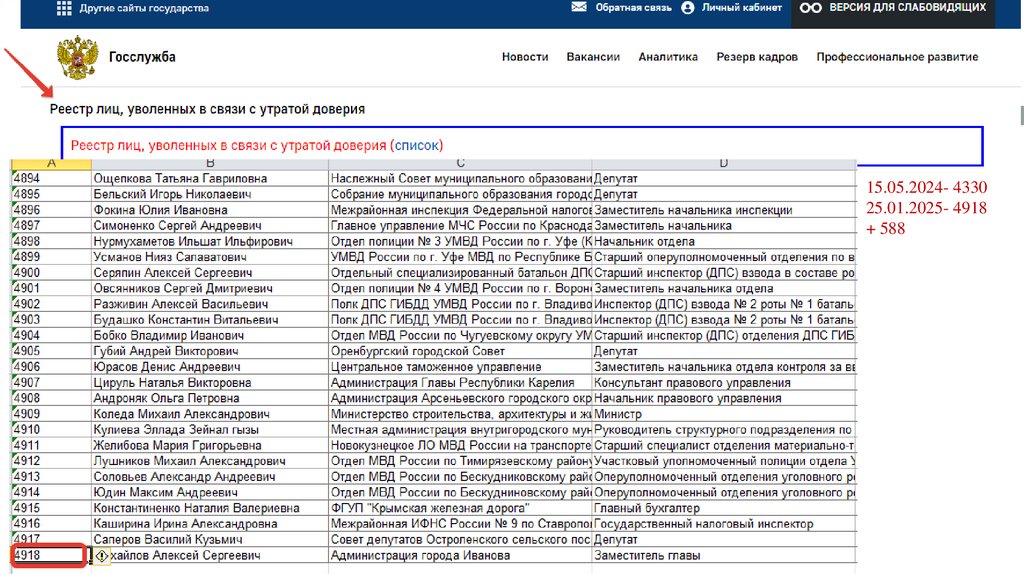Select cell 'Ощепкова Татьяна Гавриловна'

(x=210, y=178)
